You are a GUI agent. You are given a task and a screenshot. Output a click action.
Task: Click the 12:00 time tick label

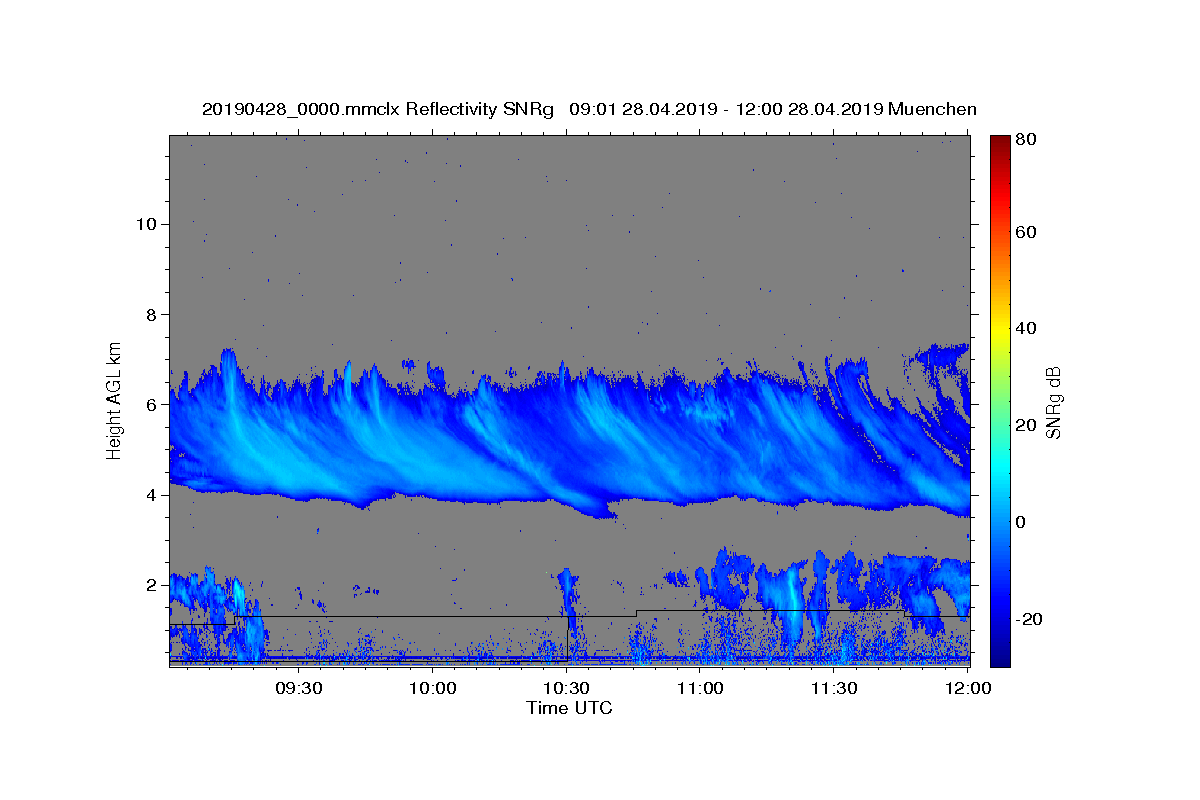click(967, 688)
